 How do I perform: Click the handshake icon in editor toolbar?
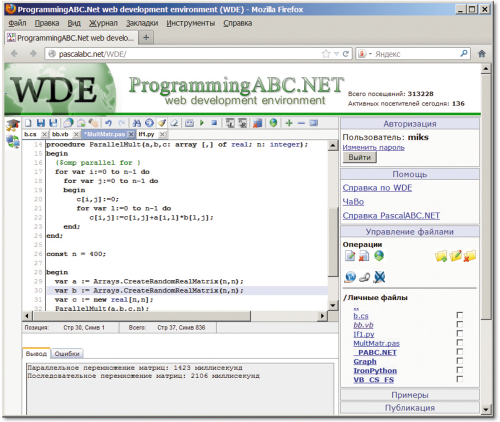94,123
